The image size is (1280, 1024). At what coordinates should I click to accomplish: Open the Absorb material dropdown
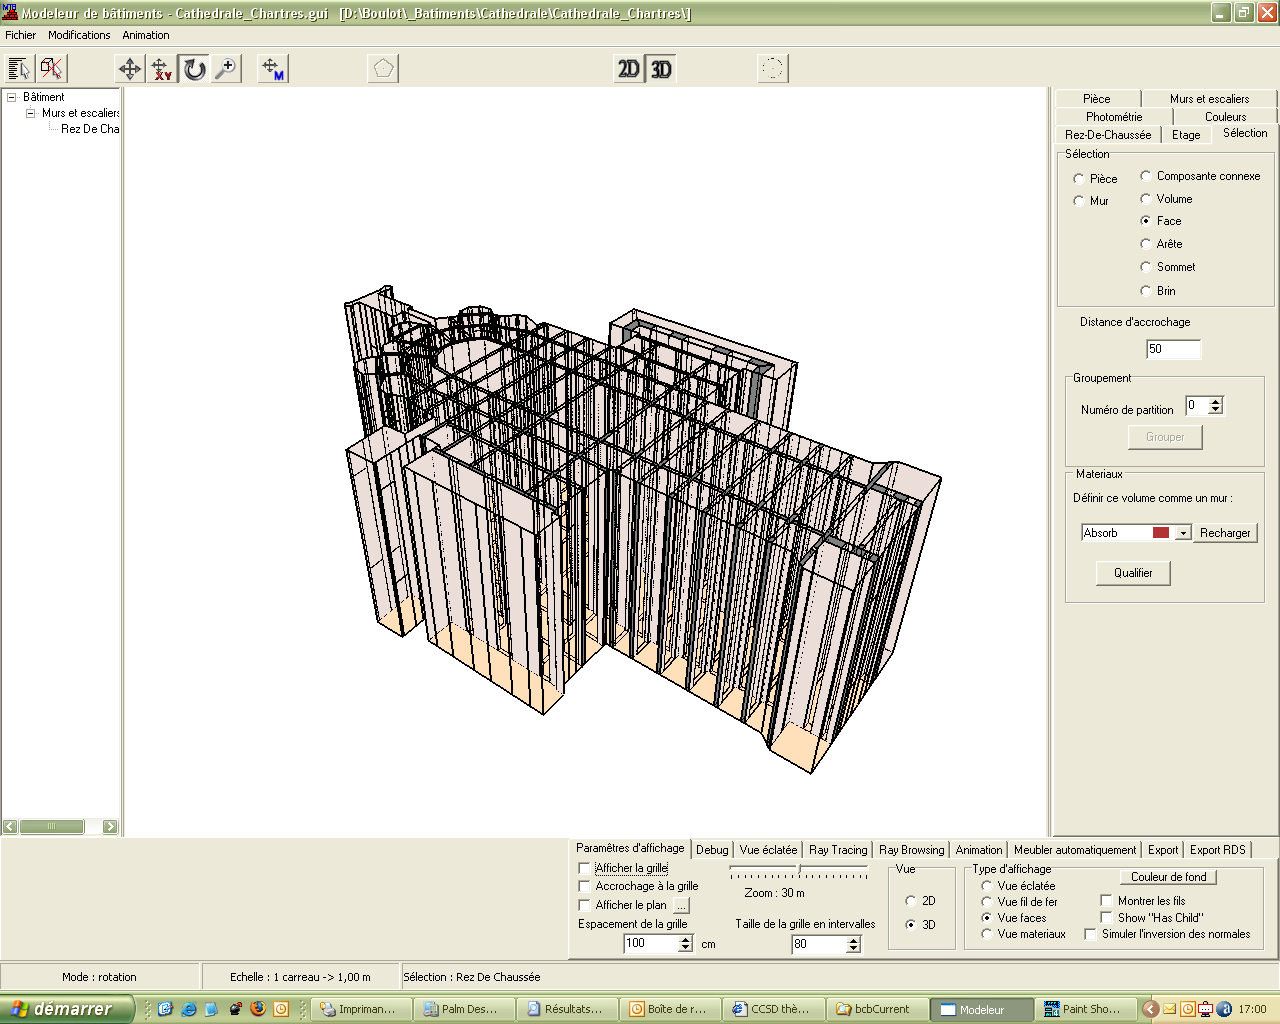pyautogui.click(x=1183, y=533)
